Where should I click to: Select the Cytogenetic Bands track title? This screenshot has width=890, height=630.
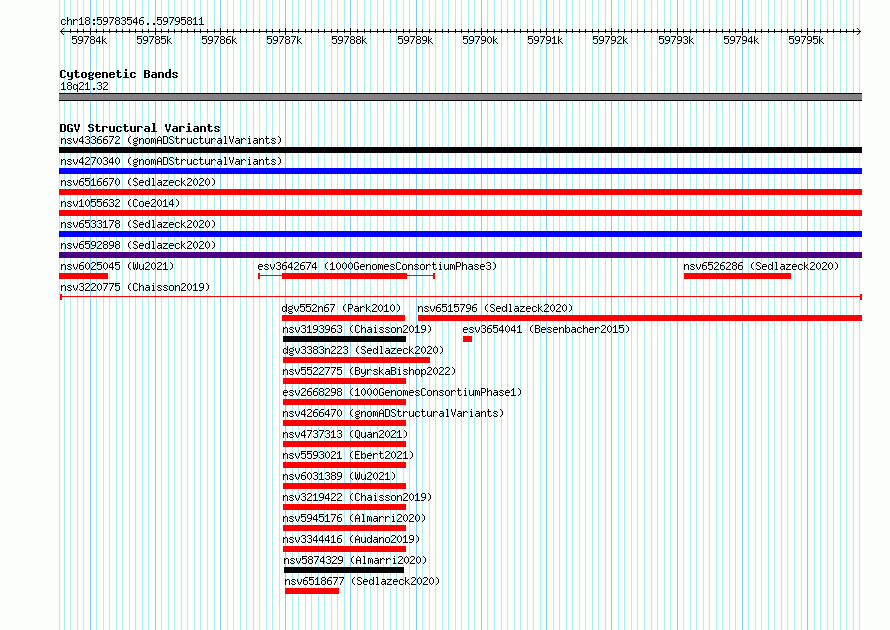pyautogui.click(x=119, y=74)
